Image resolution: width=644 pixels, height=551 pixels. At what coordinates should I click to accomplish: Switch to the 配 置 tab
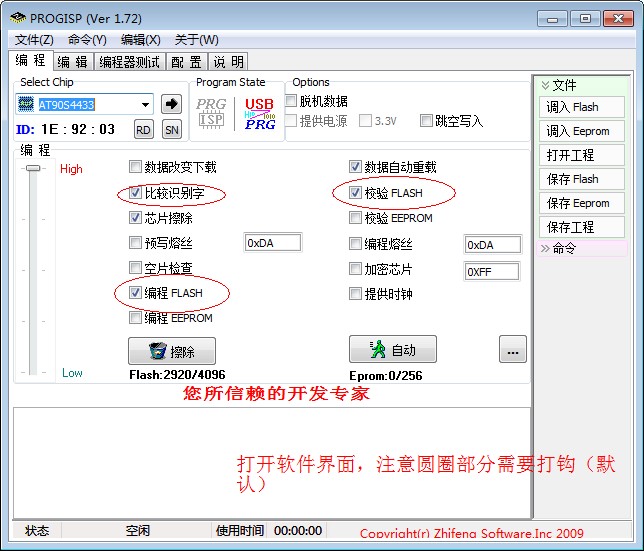[x=186, y=62]
